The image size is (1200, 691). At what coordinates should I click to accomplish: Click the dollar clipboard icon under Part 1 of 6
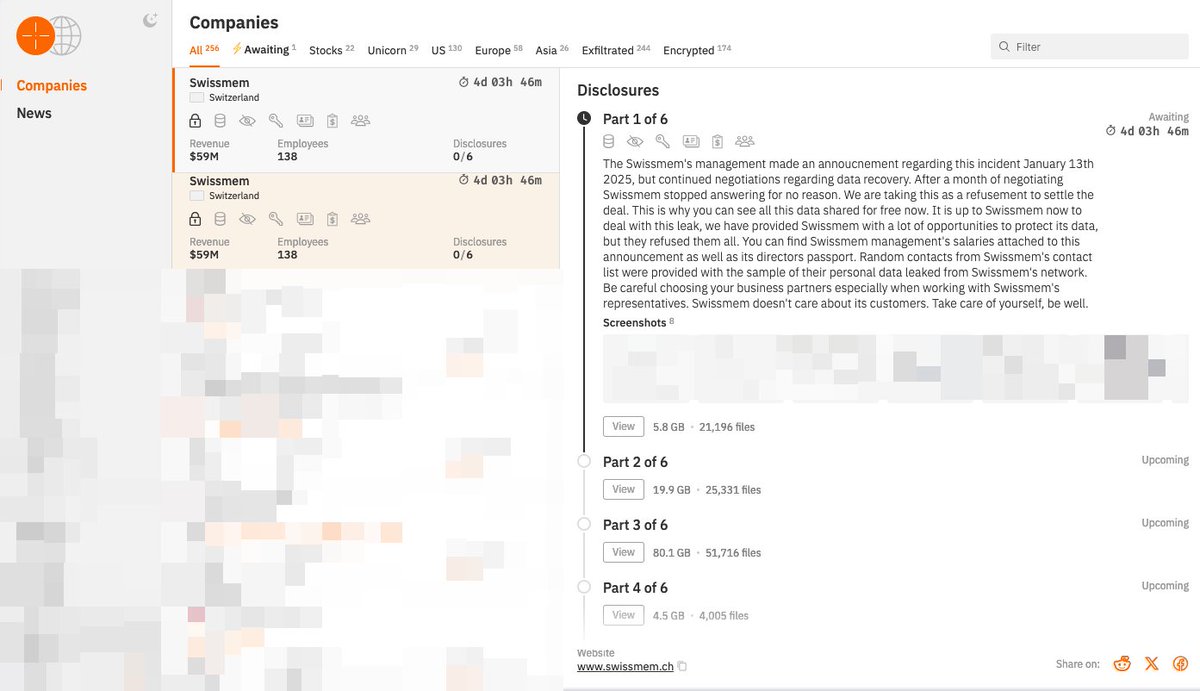click(x=718, y=142)
